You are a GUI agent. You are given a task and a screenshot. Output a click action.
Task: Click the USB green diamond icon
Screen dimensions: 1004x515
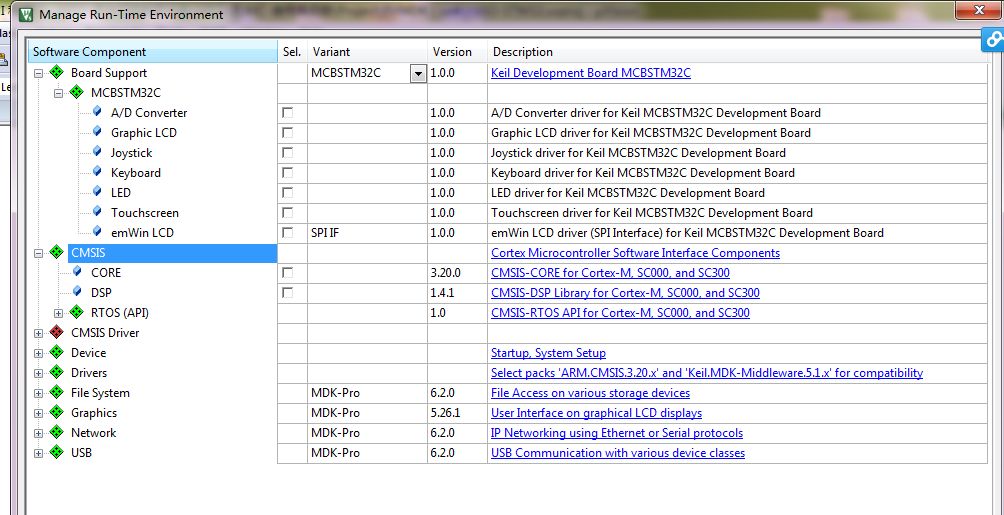[56, 452]
